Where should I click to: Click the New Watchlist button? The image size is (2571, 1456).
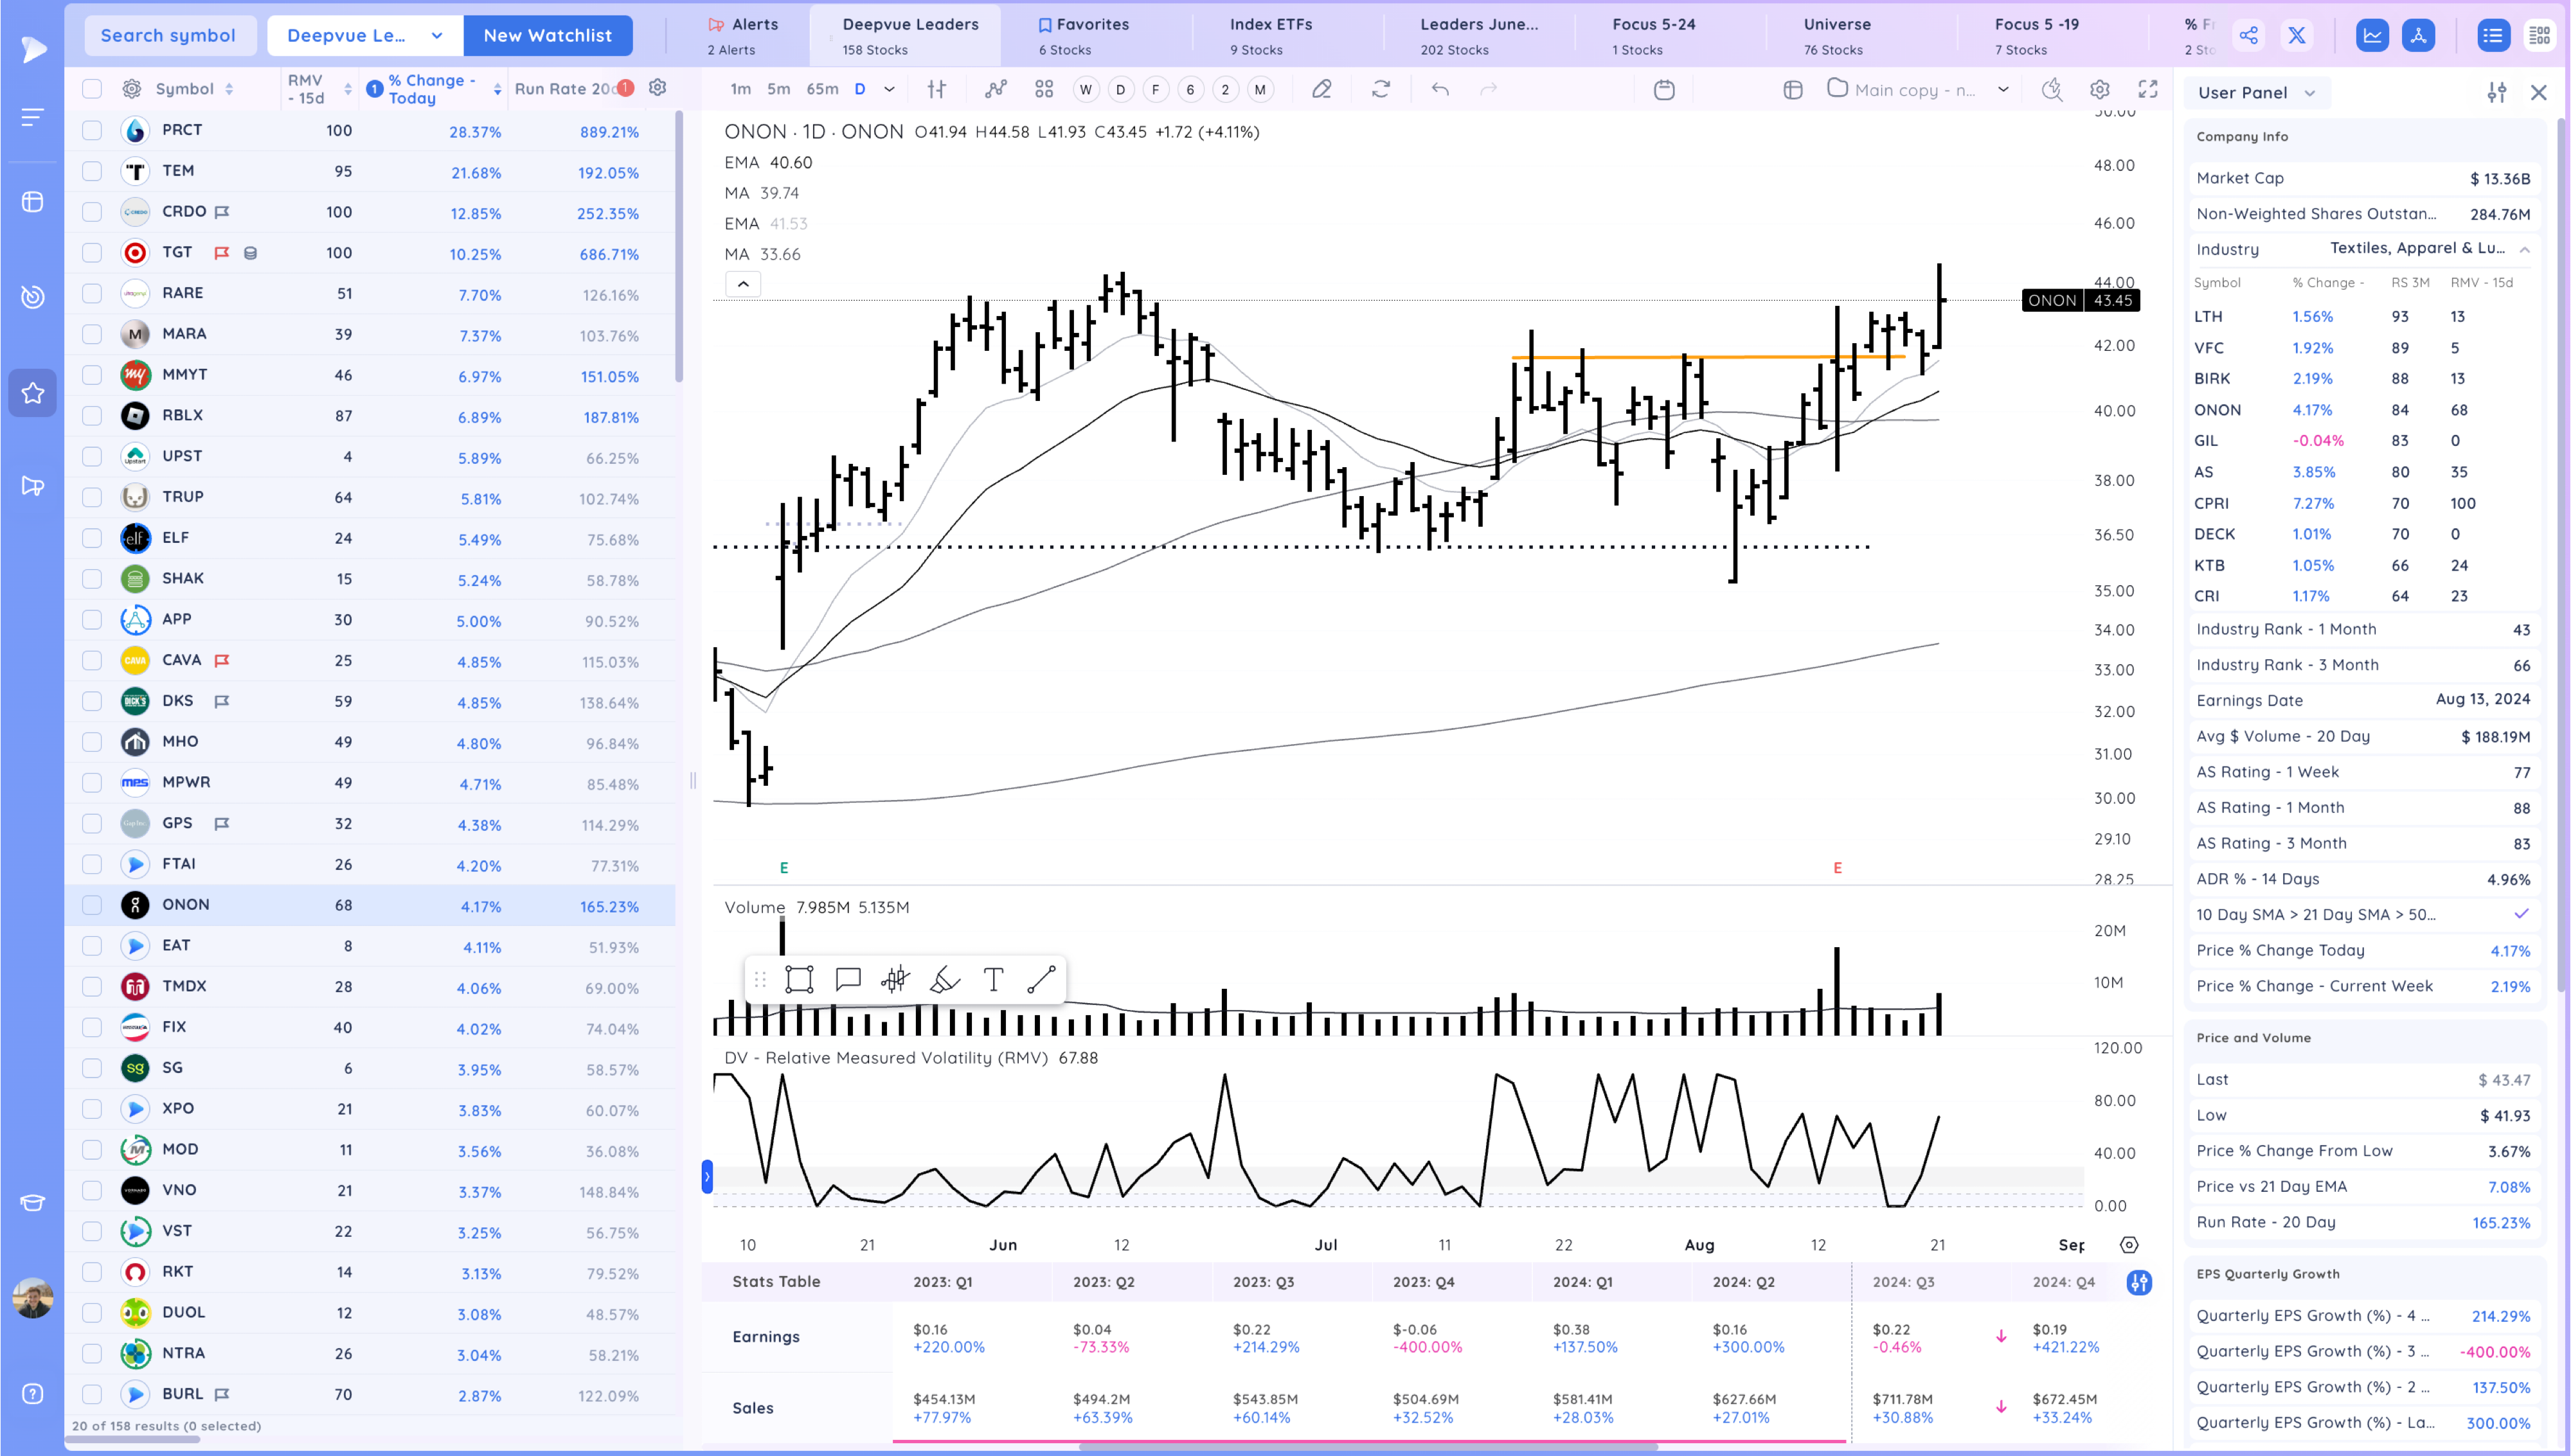(x=547, y=36)
